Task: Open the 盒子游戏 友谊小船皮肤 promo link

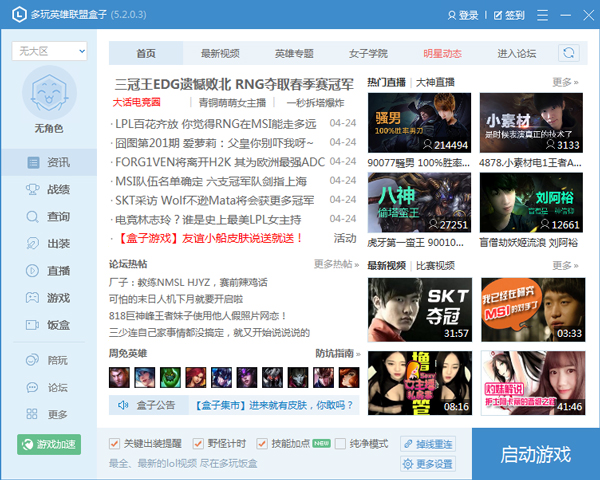Action: (209, 238)
